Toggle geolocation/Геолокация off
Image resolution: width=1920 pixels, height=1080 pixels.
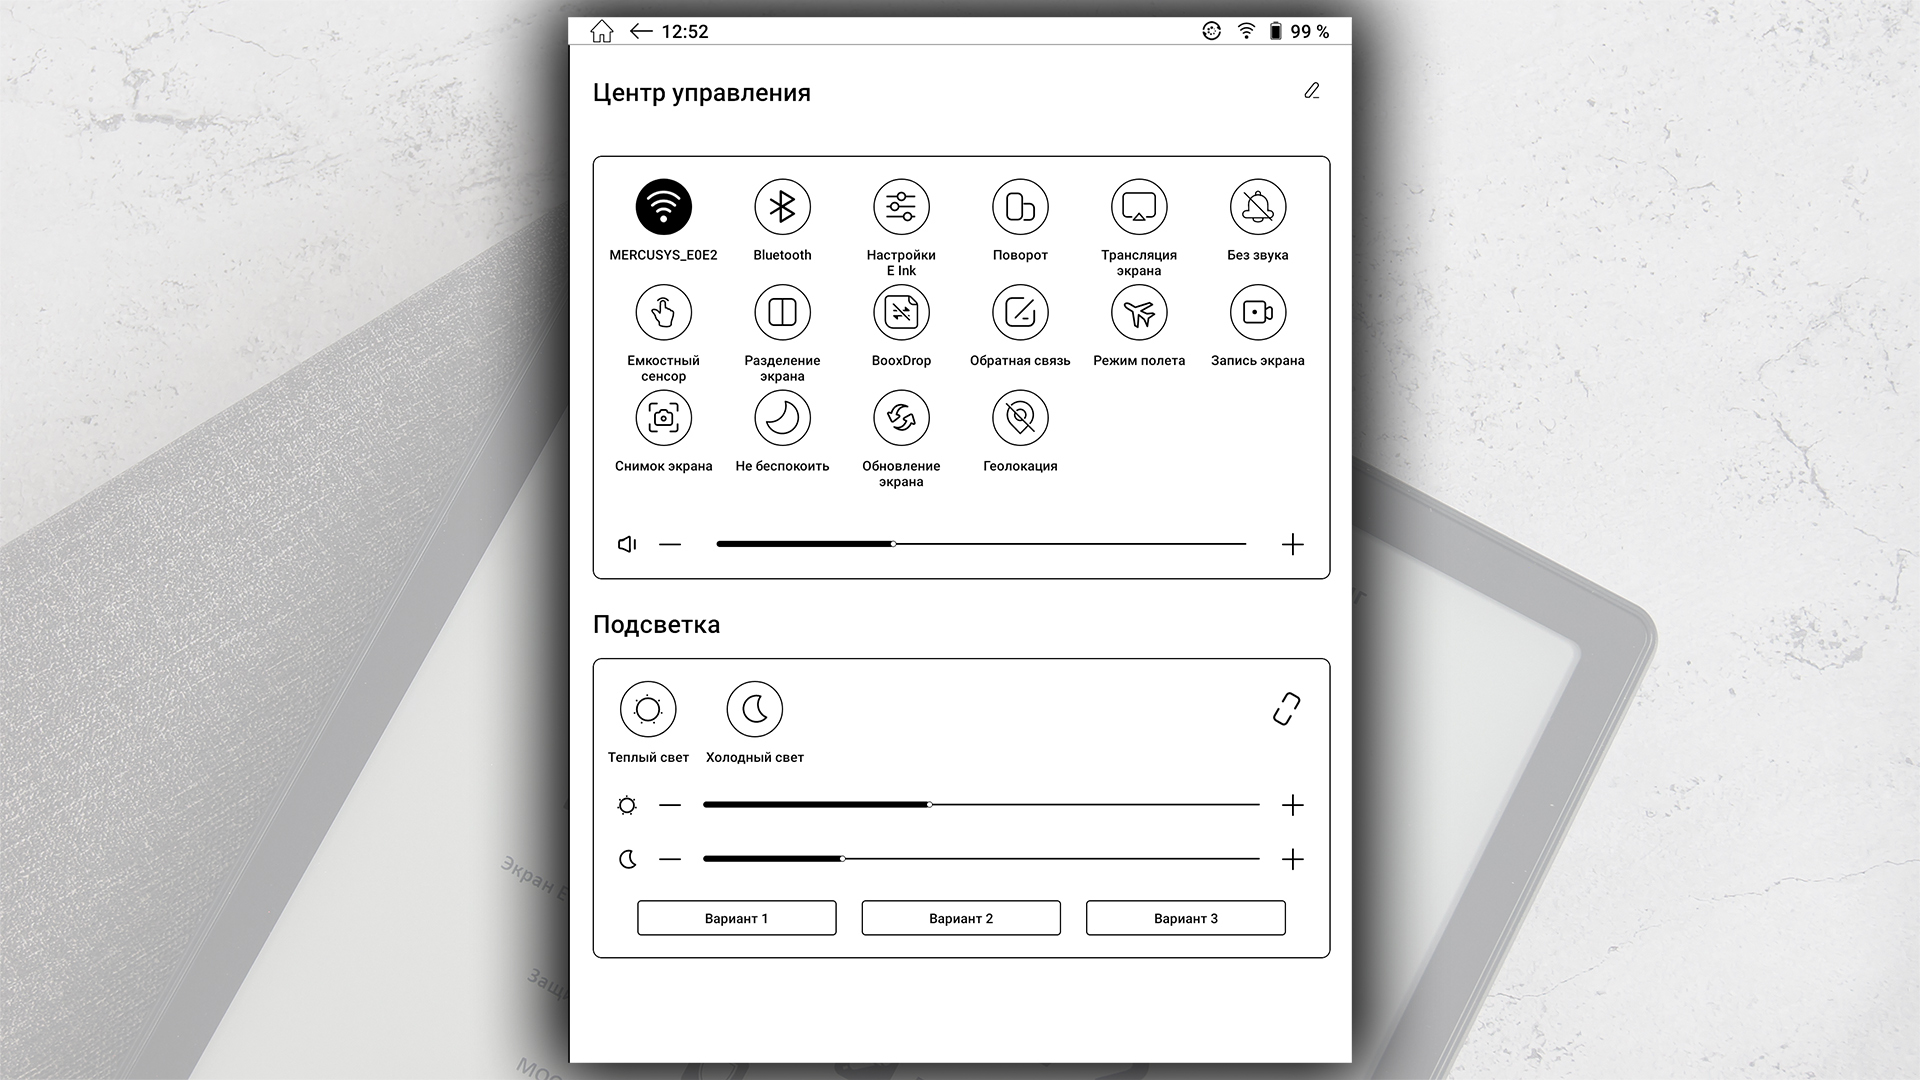(x=1019, y=418)
